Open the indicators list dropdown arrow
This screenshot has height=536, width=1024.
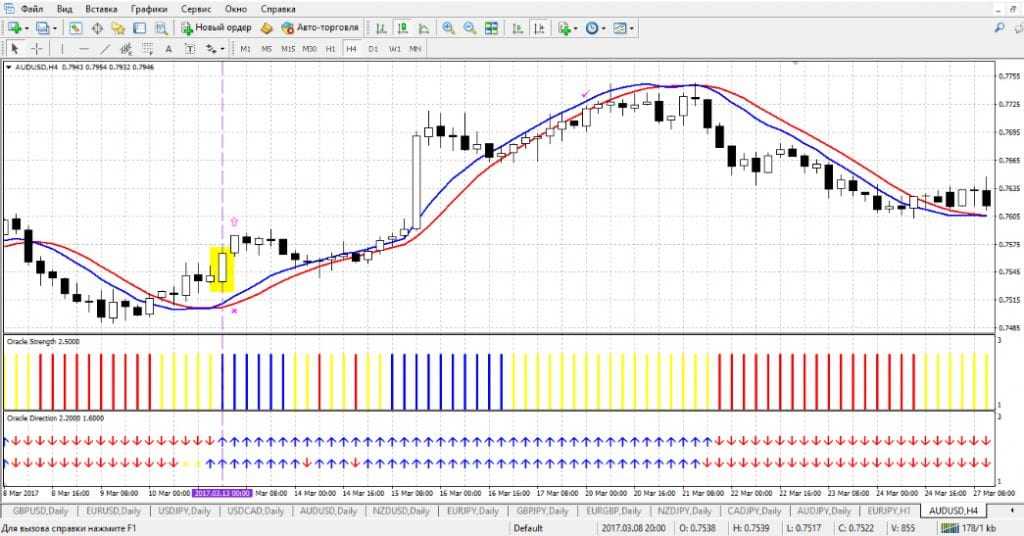click(576, 28)
